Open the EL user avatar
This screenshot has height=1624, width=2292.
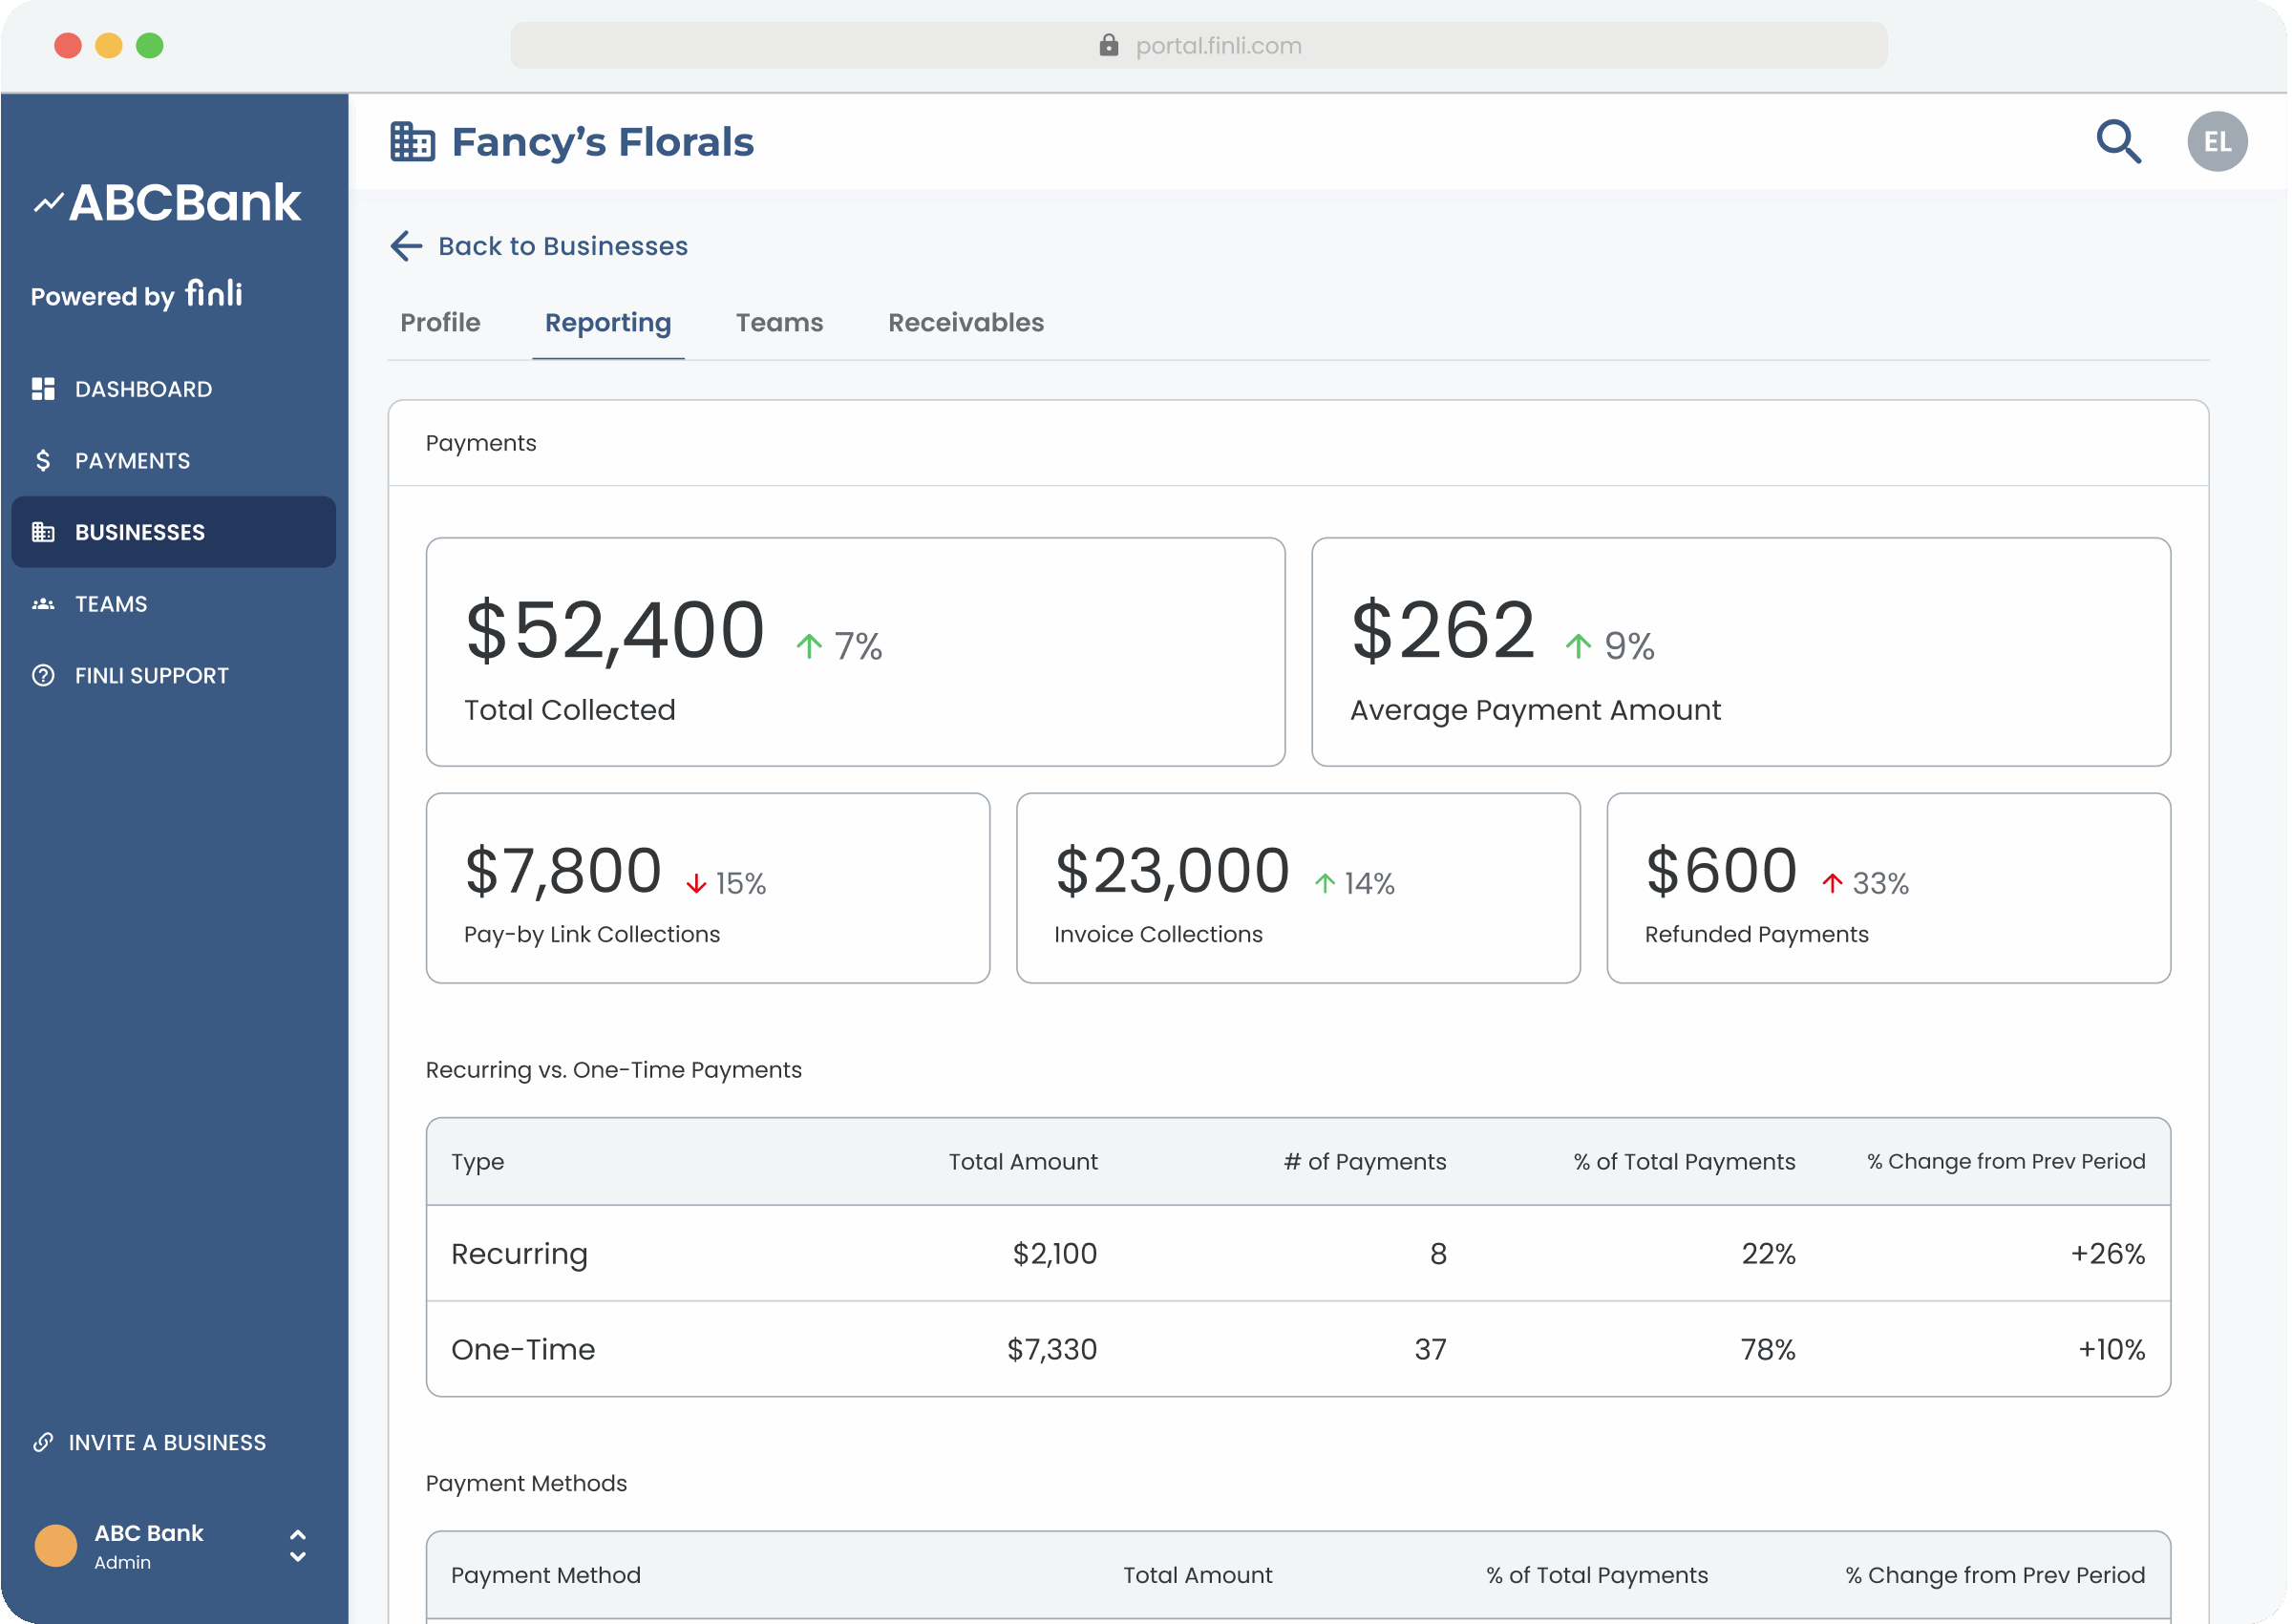[x=2217, y=142]
